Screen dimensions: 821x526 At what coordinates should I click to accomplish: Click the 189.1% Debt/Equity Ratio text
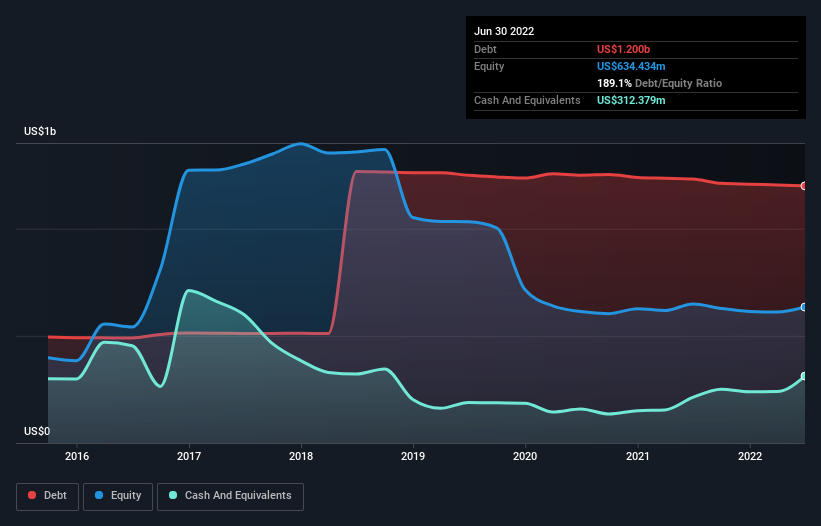[x=659, y=83]
